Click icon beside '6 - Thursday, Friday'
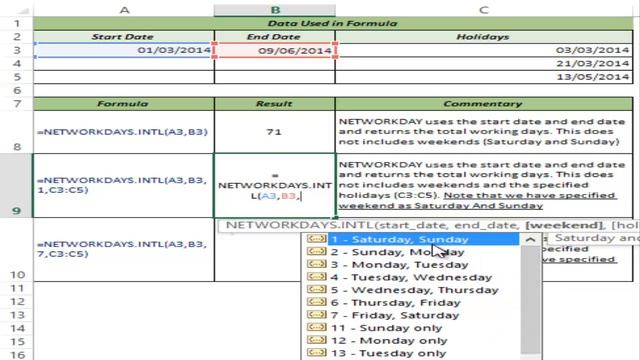640x360 pixels. [316, 302]
